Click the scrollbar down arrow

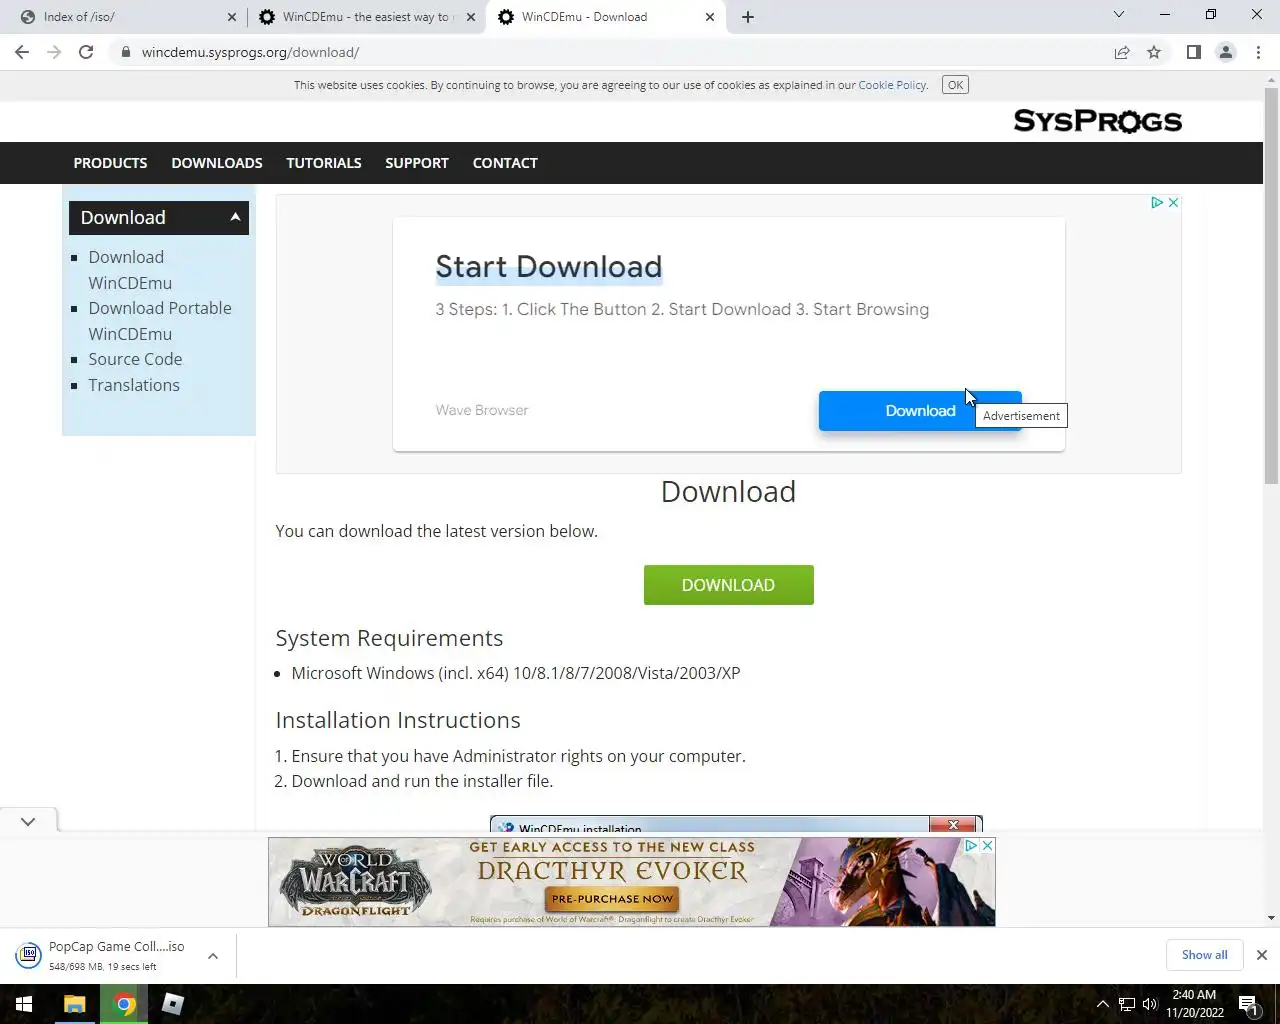click(x=1271, y=918)
